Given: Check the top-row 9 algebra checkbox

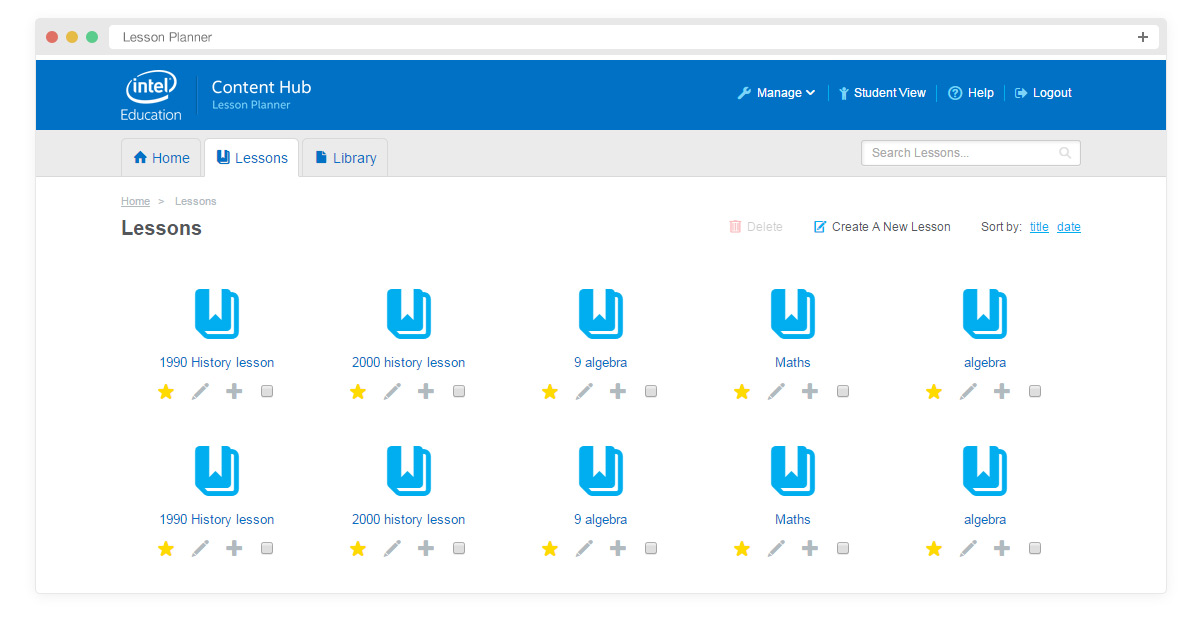Looking at the screenshot, I should click(651, 391).
